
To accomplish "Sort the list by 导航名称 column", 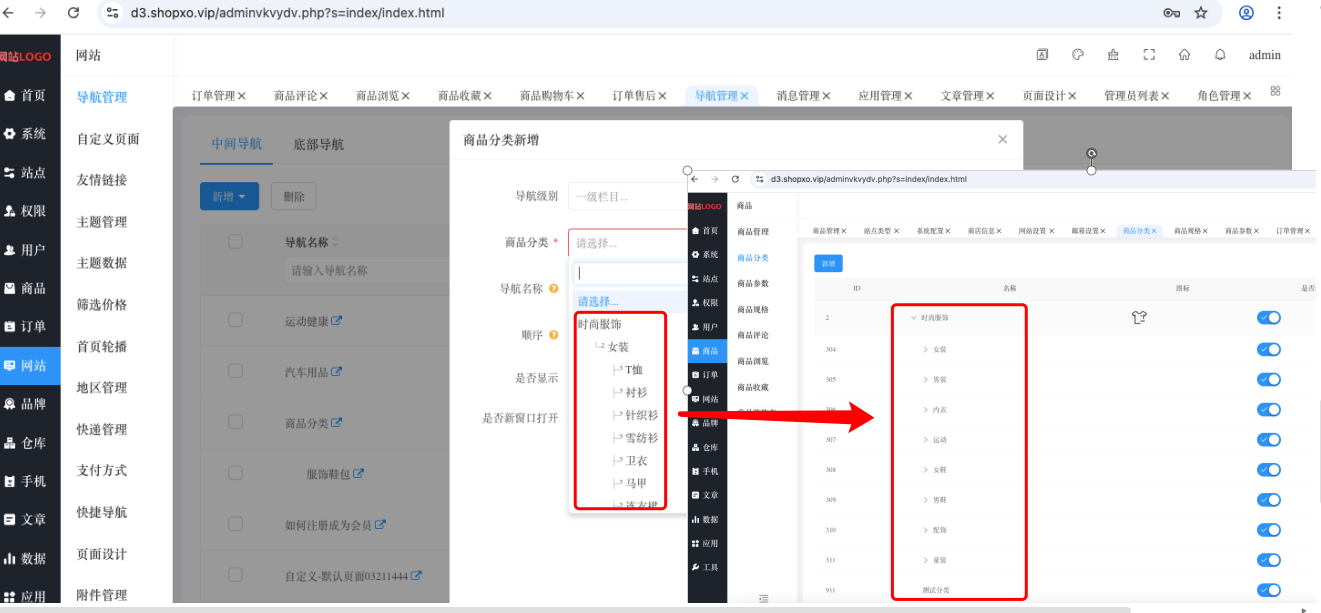I will (x=335, y=242).
